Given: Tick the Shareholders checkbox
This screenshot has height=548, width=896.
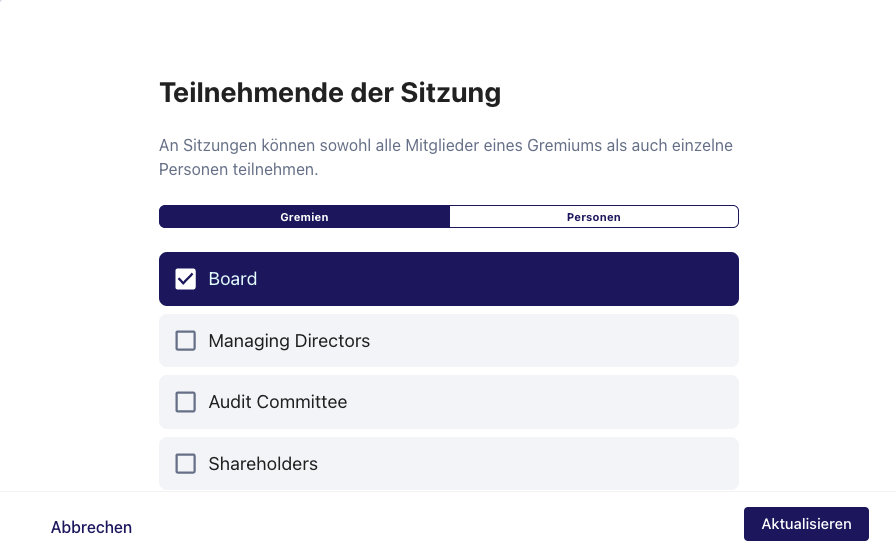Looking at the screenshot, I should pos(185,463).
